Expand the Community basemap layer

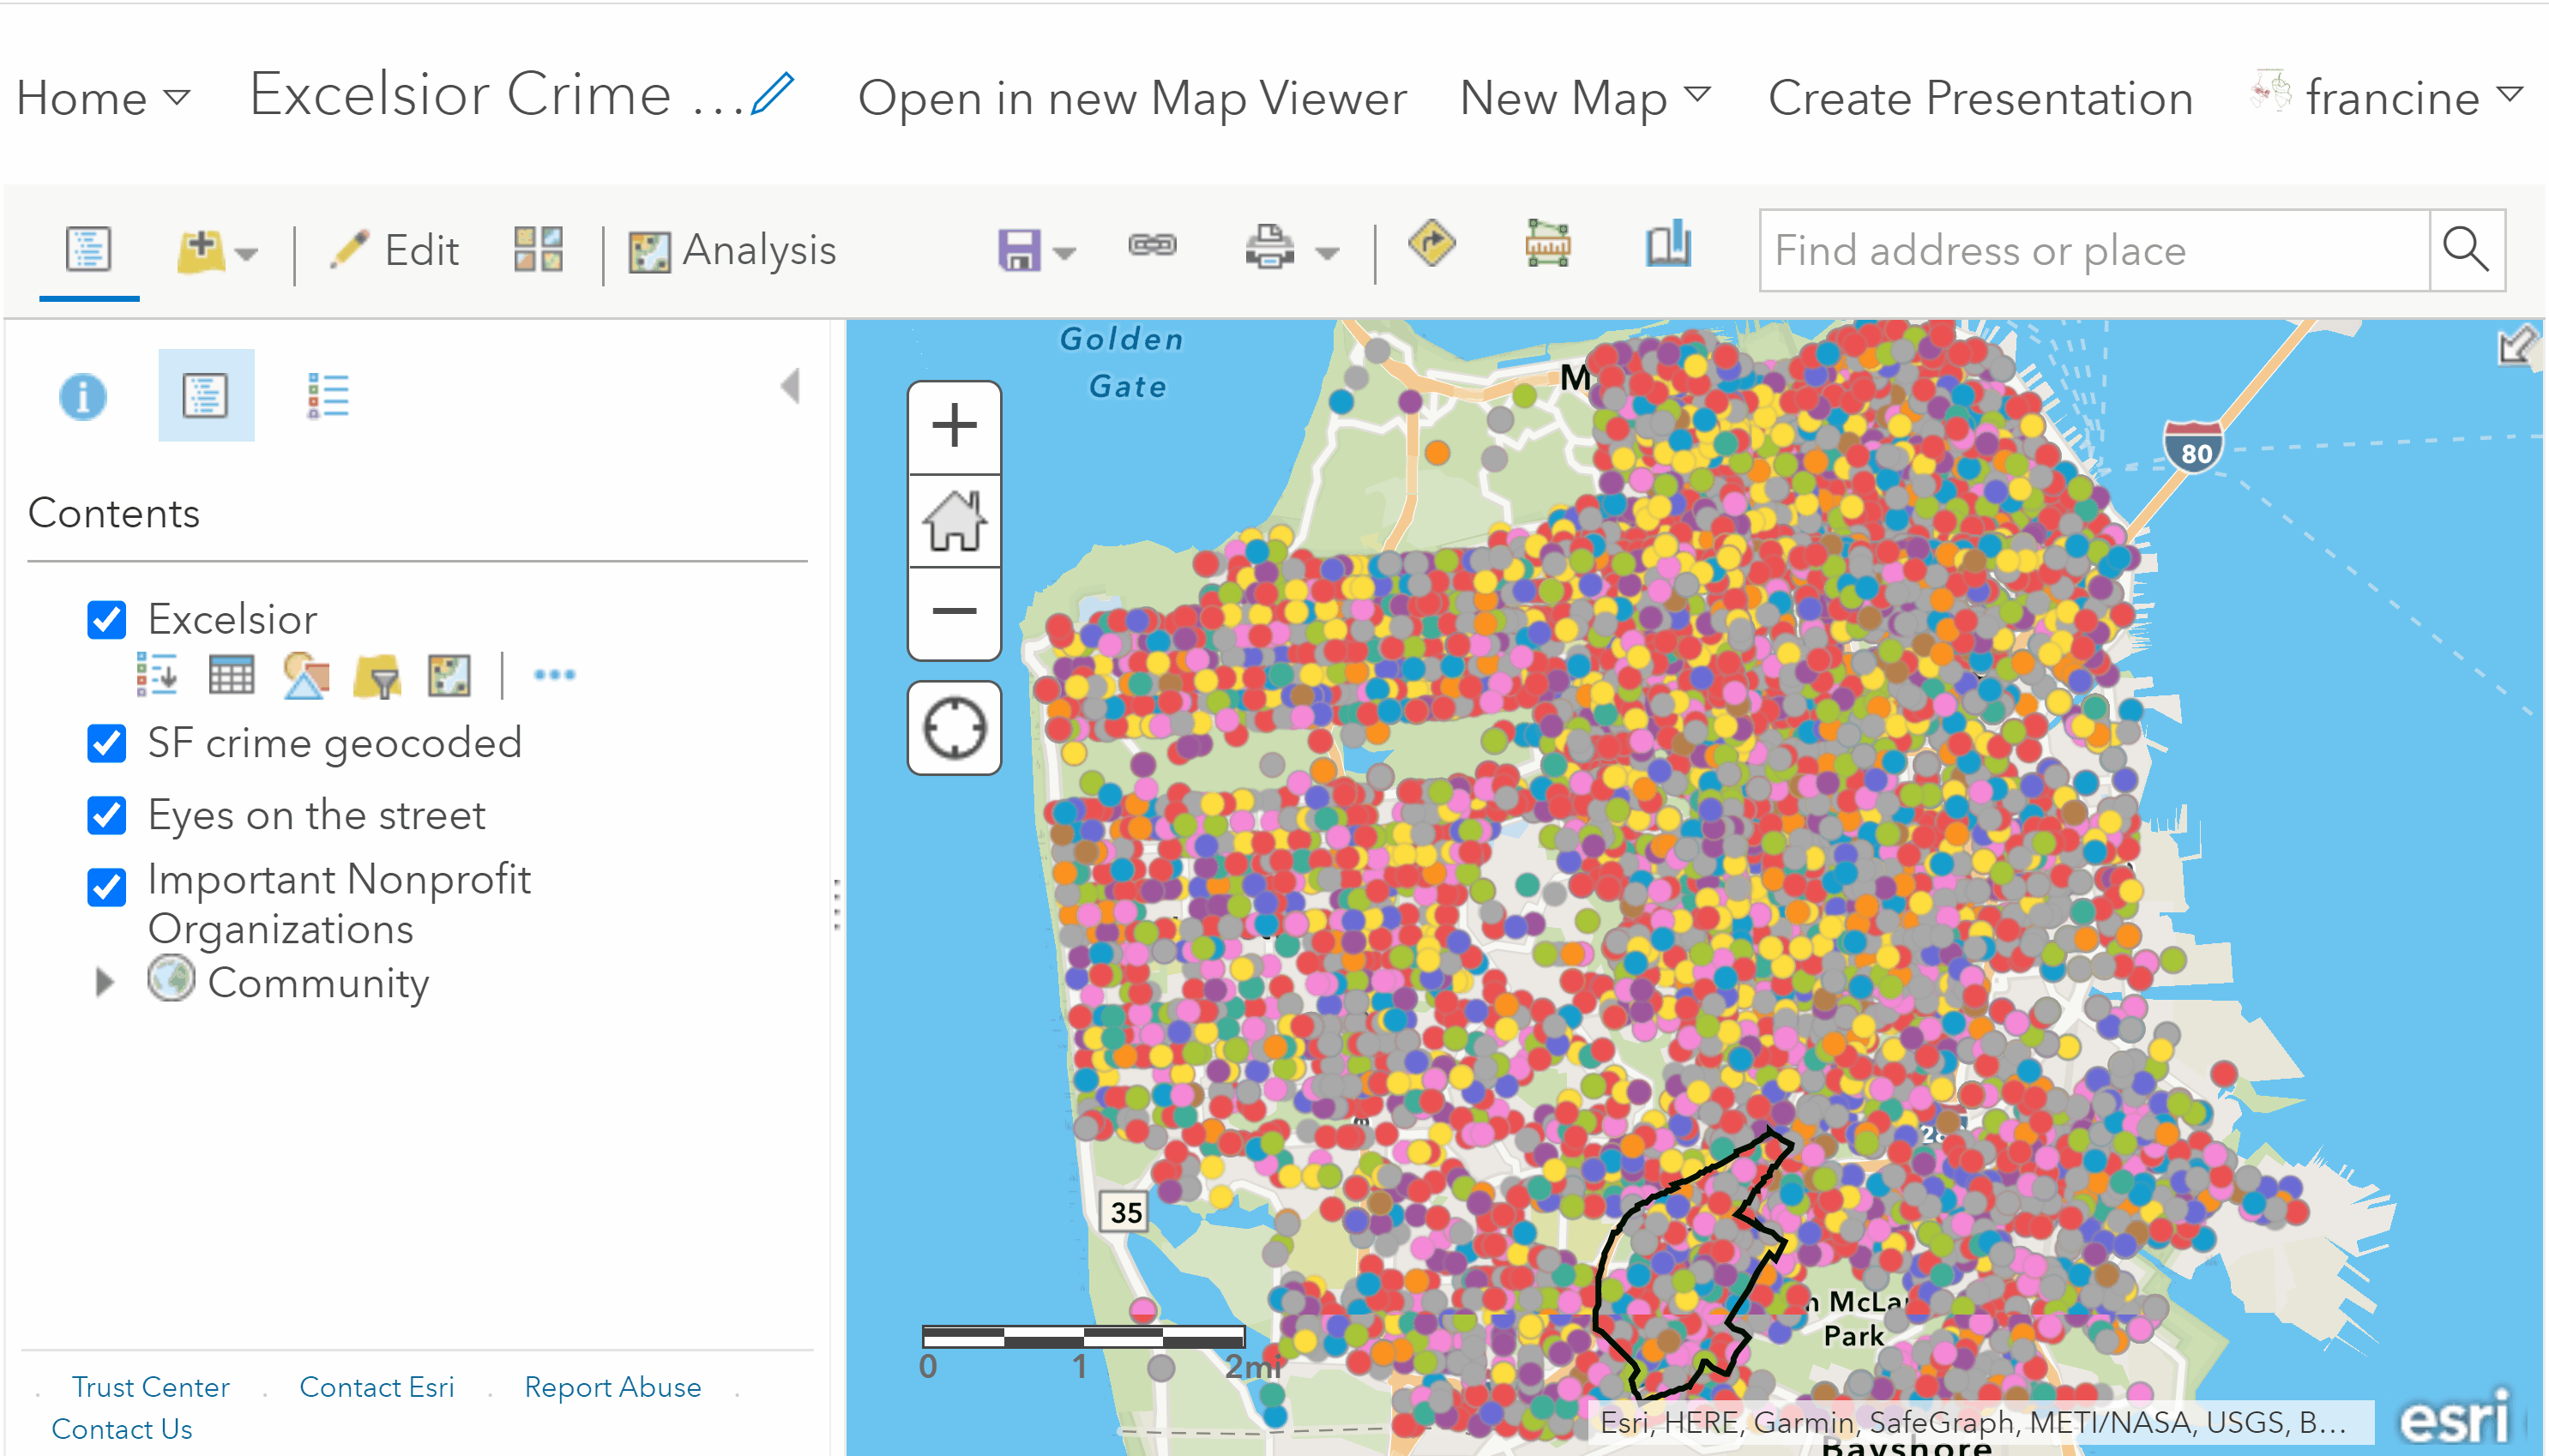[x=104, y=982]
